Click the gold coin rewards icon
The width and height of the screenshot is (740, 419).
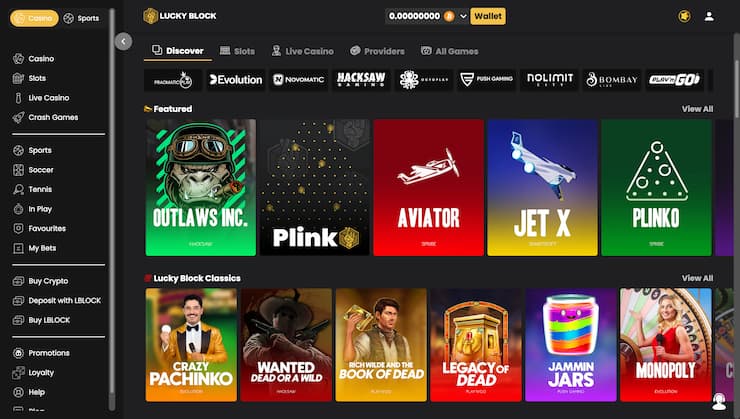click(x=684, y=17)
